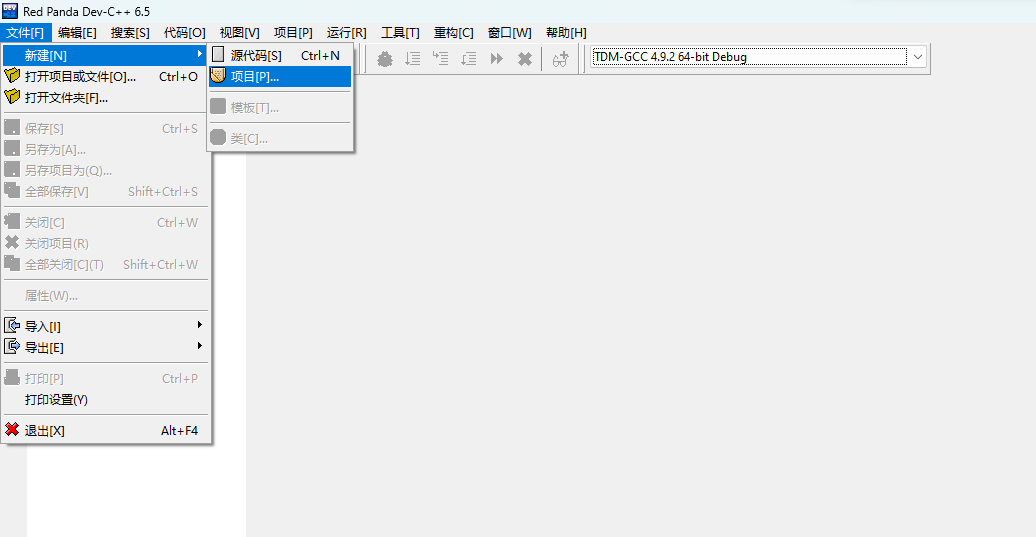Image resolution: width=1036 pixels, height=537 pixels.
Task: Click the disabled 打印[P] entry
Action: click(x=106, y=378)
